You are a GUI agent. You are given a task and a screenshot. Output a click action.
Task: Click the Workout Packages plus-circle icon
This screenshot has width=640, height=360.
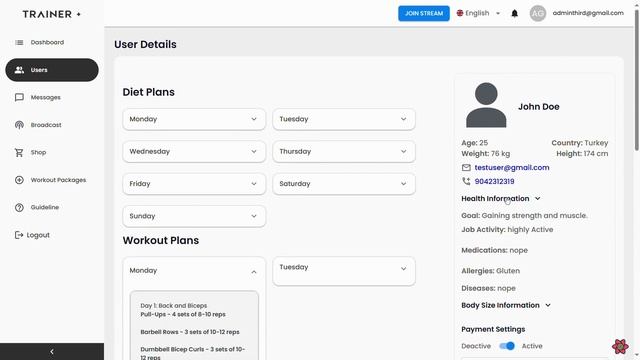(x=19, y=180)
